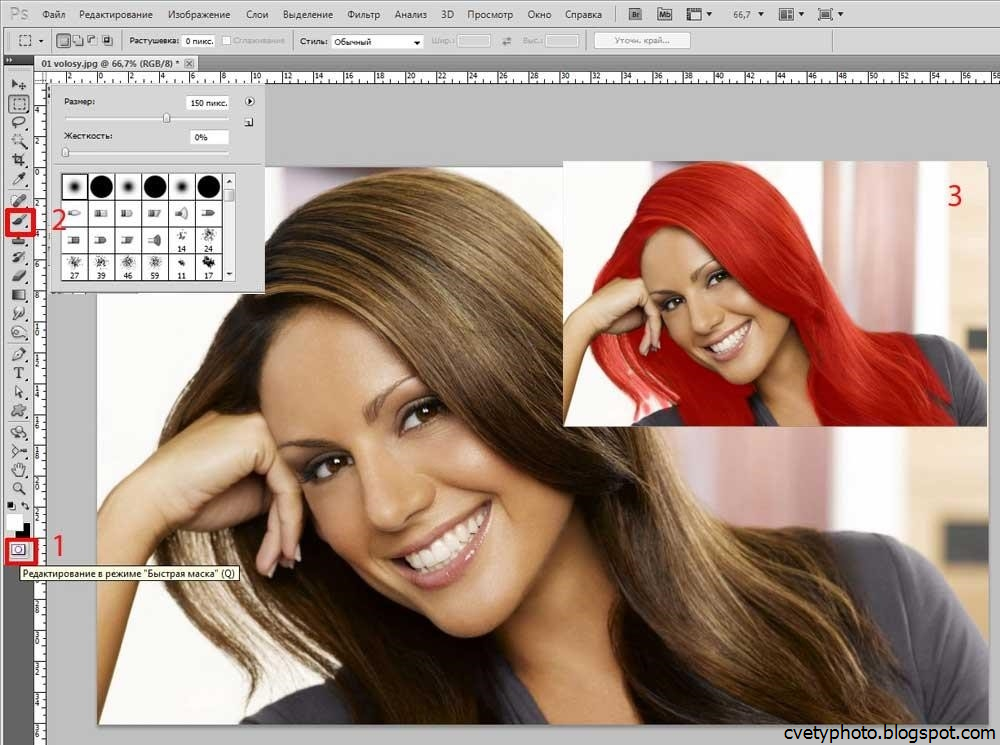Viewport: 1000px width, 745px height.
Task: Select the 3D Camera tool
Action: coord(18,452)
